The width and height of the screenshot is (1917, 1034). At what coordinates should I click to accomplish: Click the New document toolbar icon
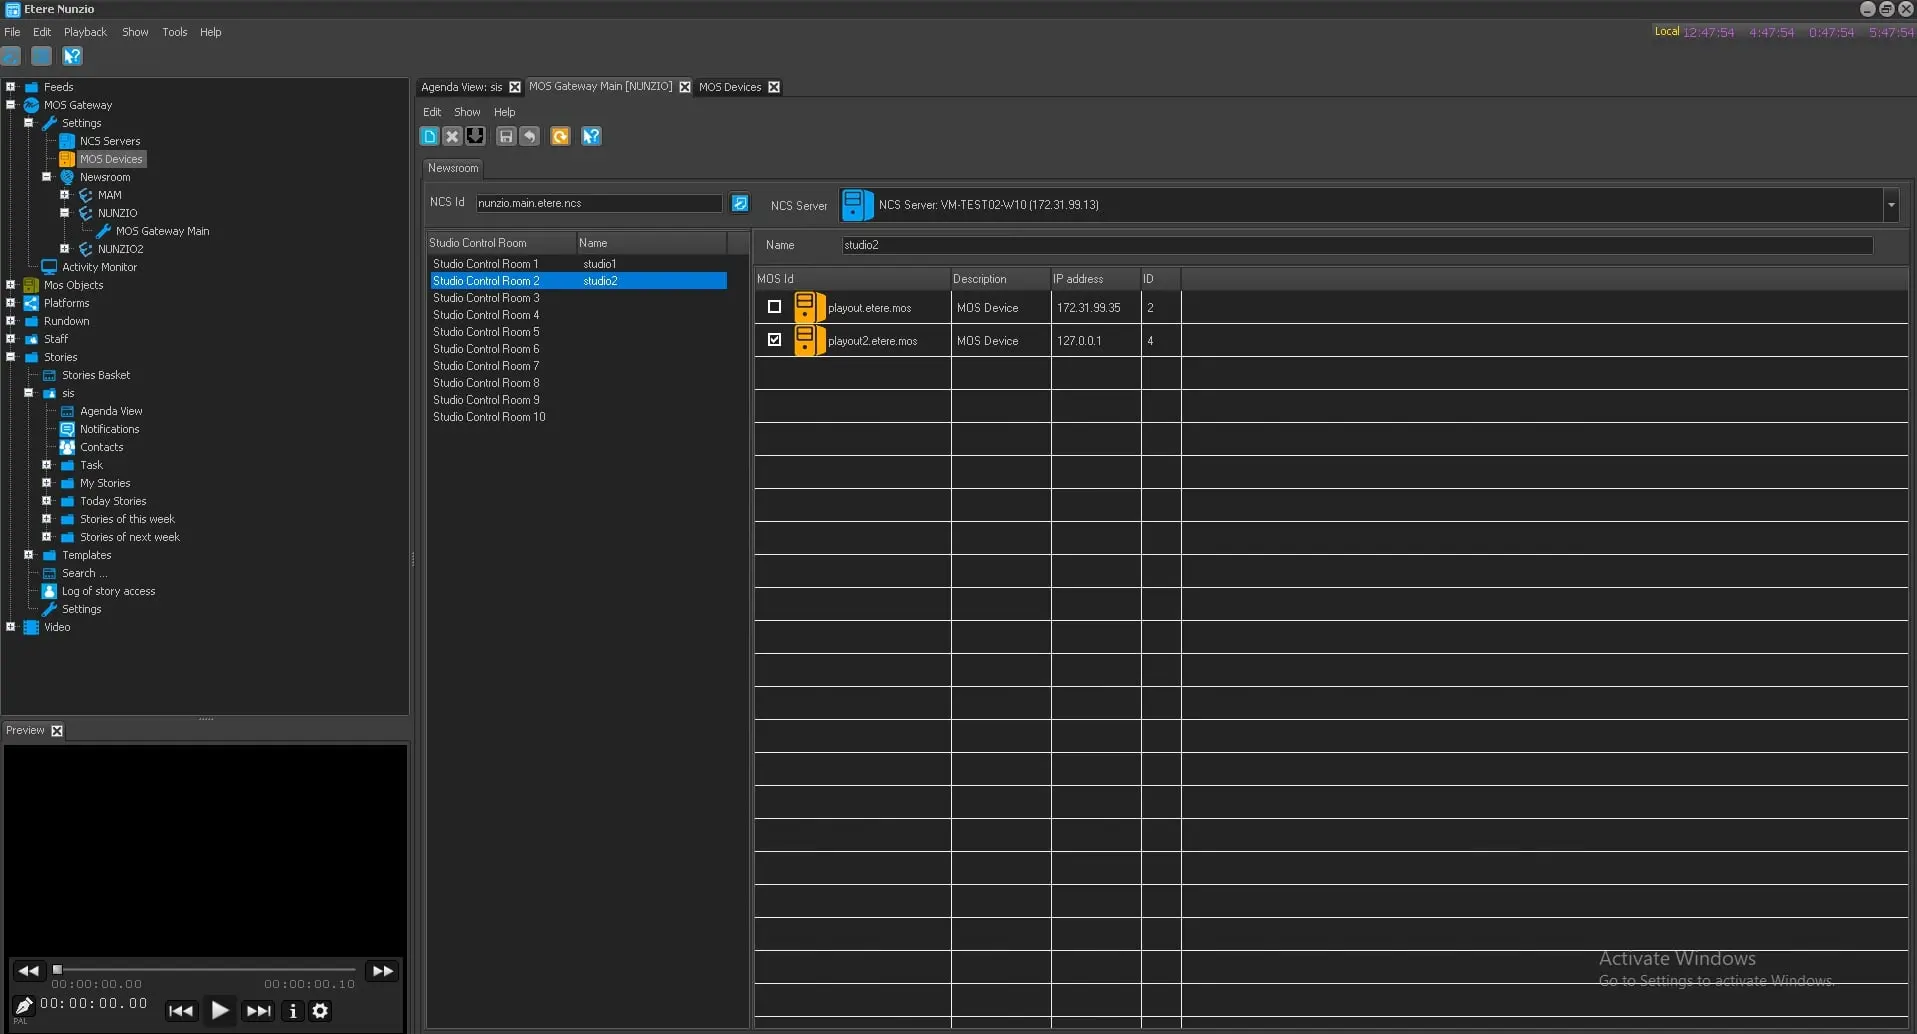pos(429,136)
